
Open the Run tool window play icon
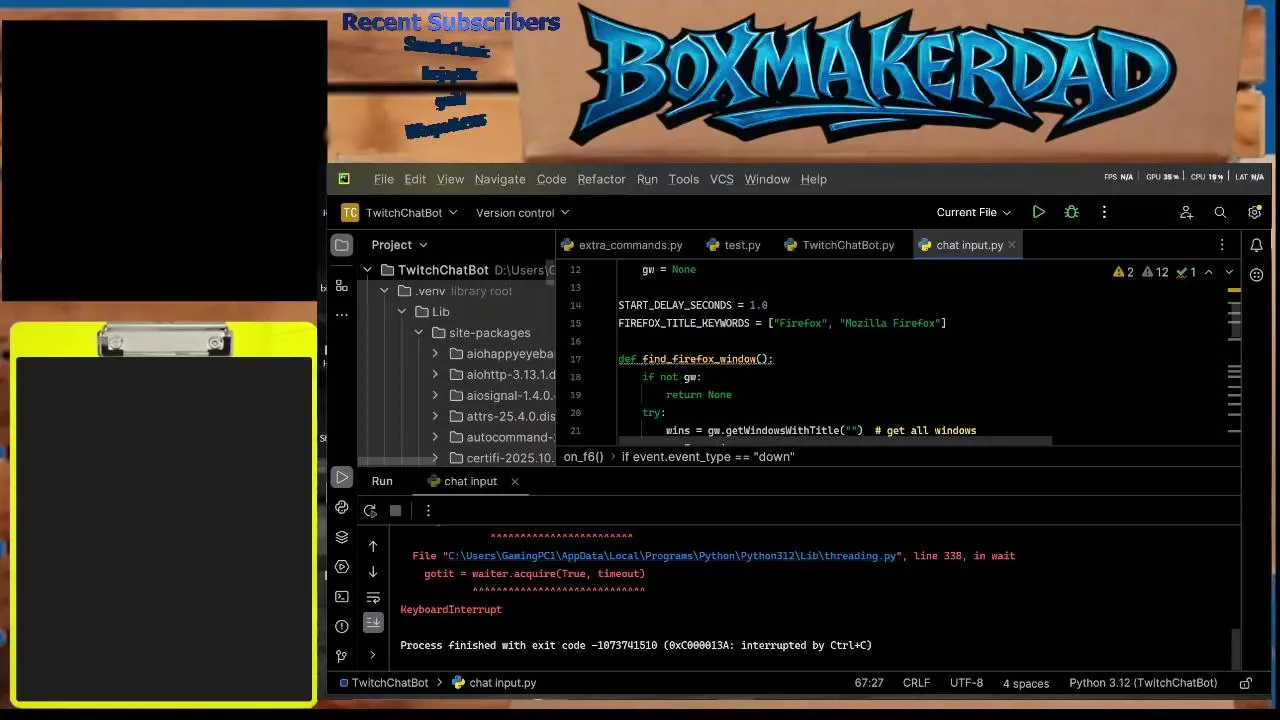coord(342,478)
